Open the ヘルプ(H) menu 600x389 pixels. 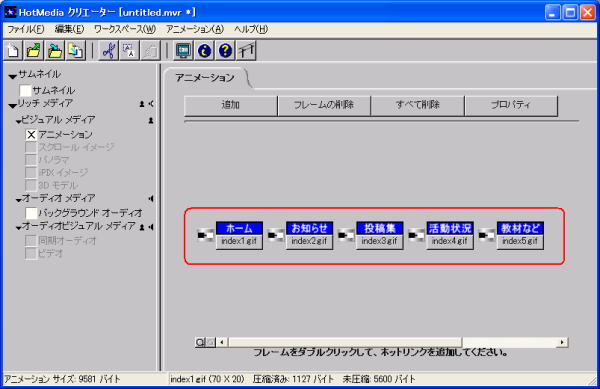[x=251, y=29]
